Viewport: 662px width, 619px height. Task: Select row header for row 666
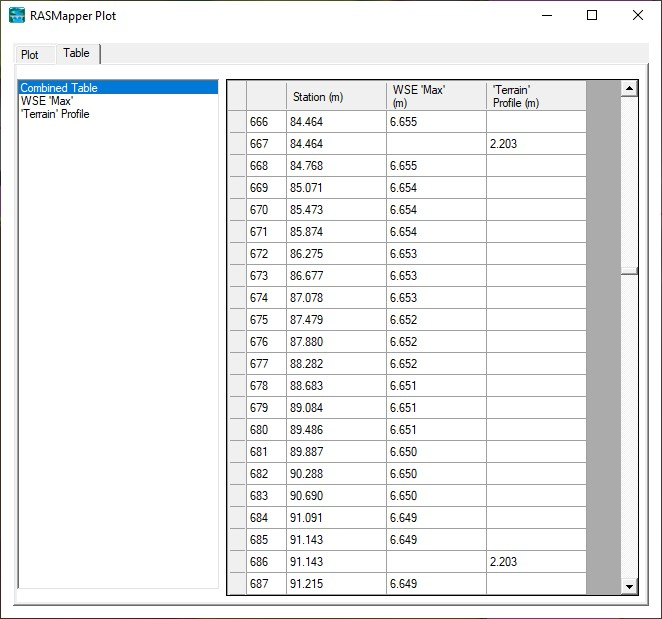pyautogui.click(x=237, y=122)
